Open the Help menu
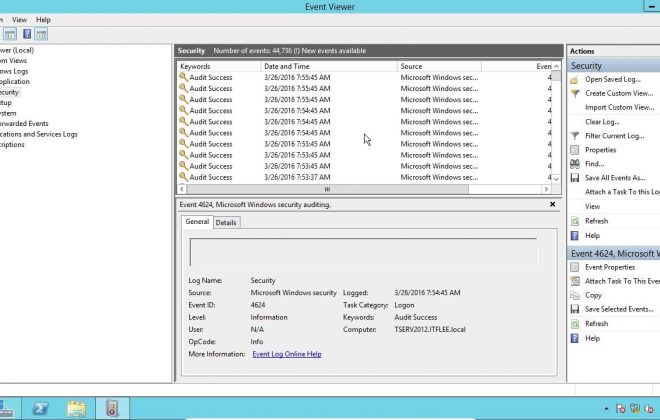Viewport: 660px width, 420px height. click(x=43, y=20)
